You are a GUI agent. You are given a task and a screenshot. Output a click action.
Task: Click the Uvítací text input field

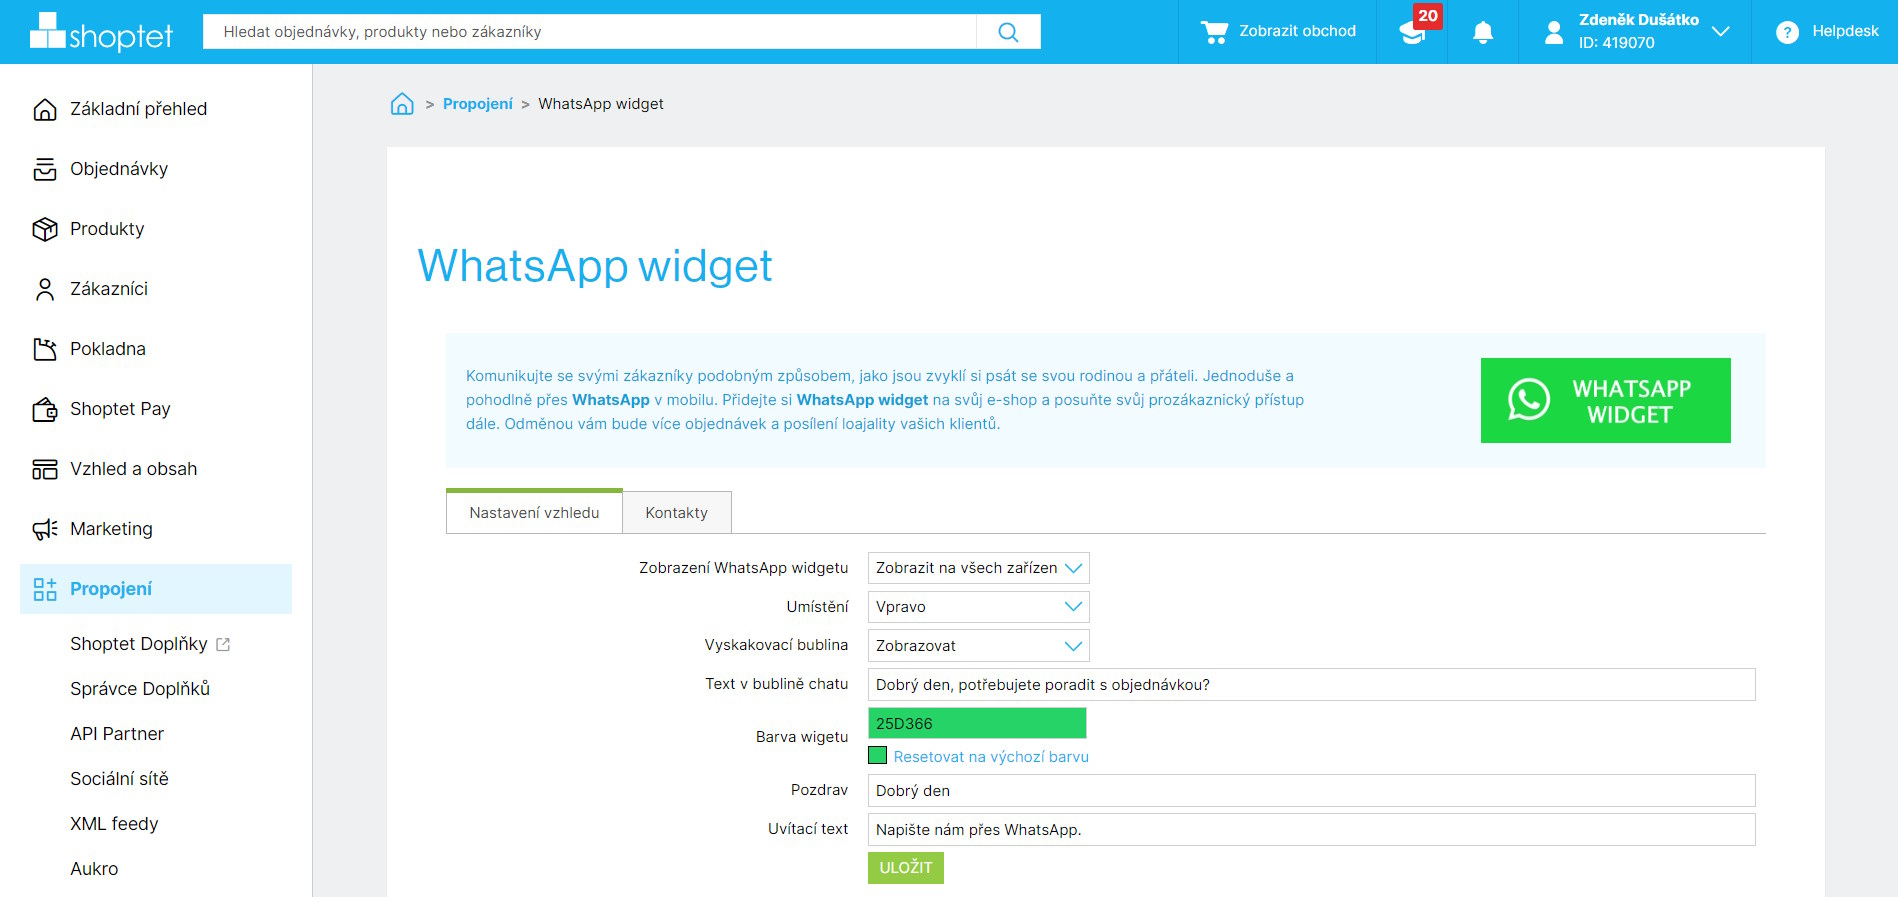tap(1311, 830)
